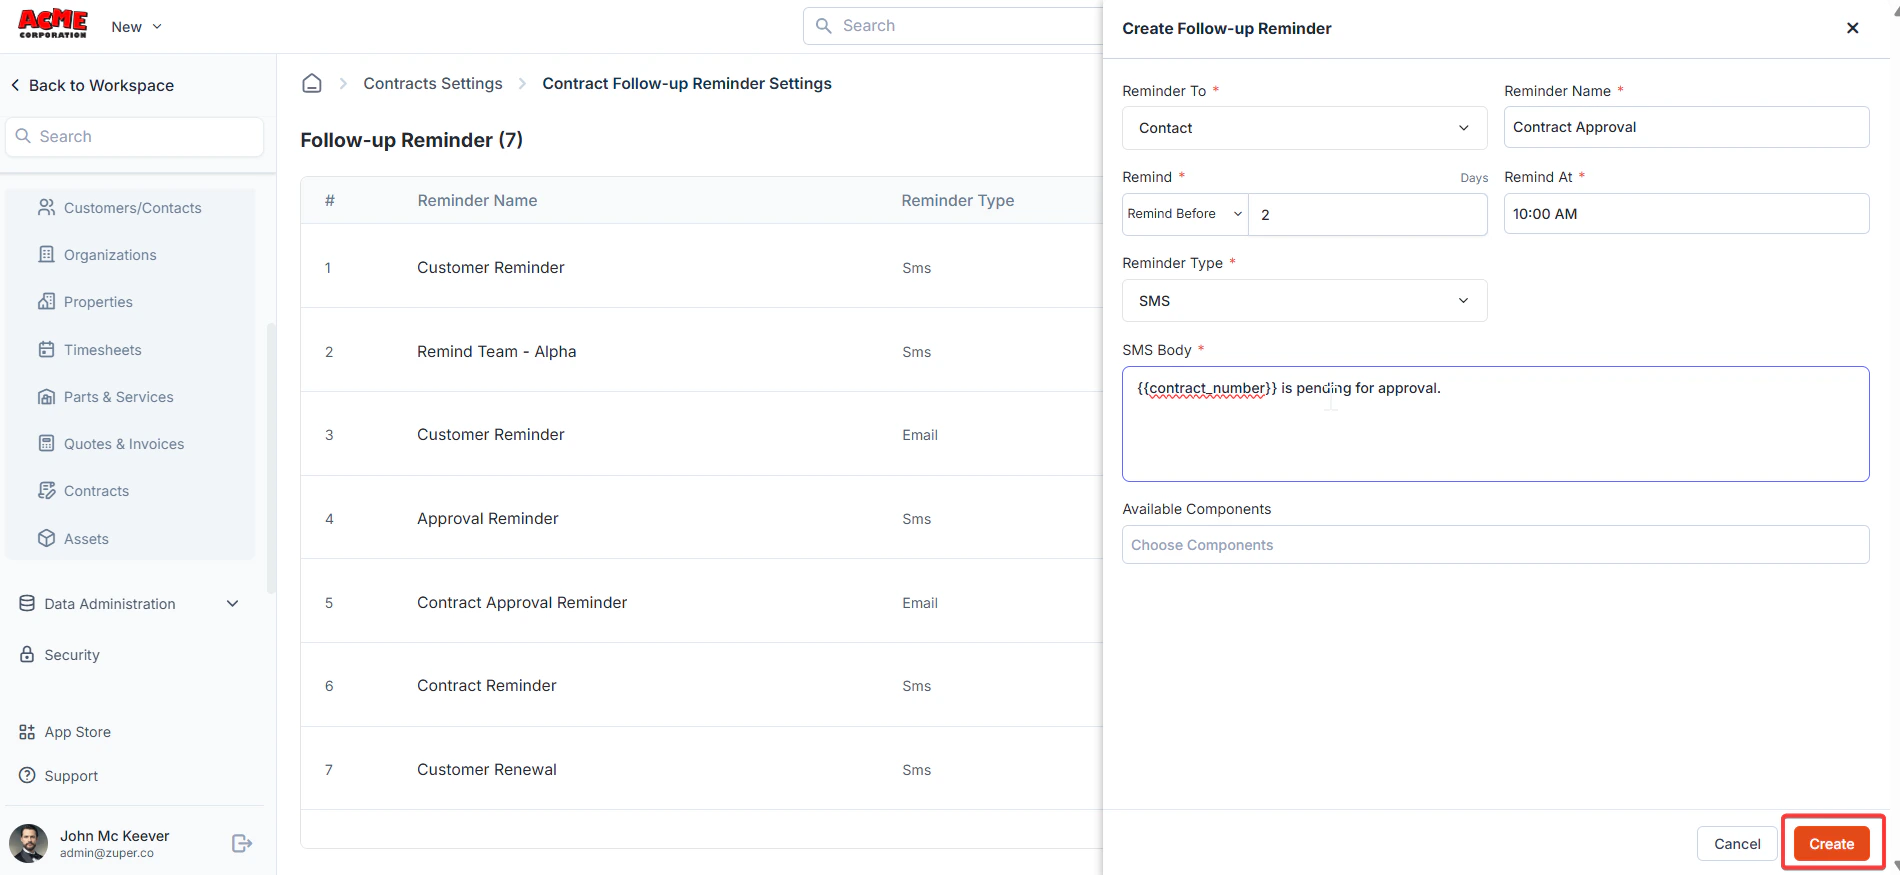1900x875 pixels.
Task: Click the Cancel button
Action: tap(1737, 844)
